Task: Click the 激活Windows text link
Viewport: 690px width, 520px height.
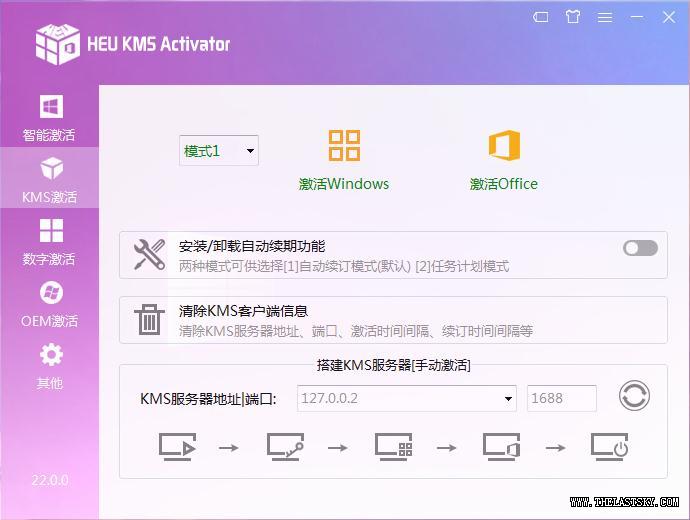Action: 344,184
